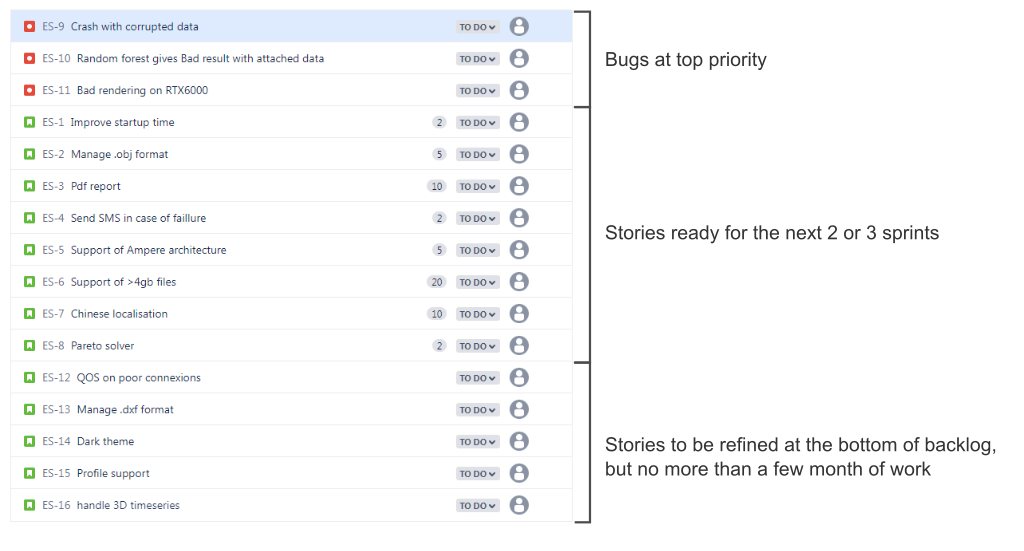Click the green story icon for ES-1
The height and width of the screenshot is (551, 1024).
(x=29, y=123)
